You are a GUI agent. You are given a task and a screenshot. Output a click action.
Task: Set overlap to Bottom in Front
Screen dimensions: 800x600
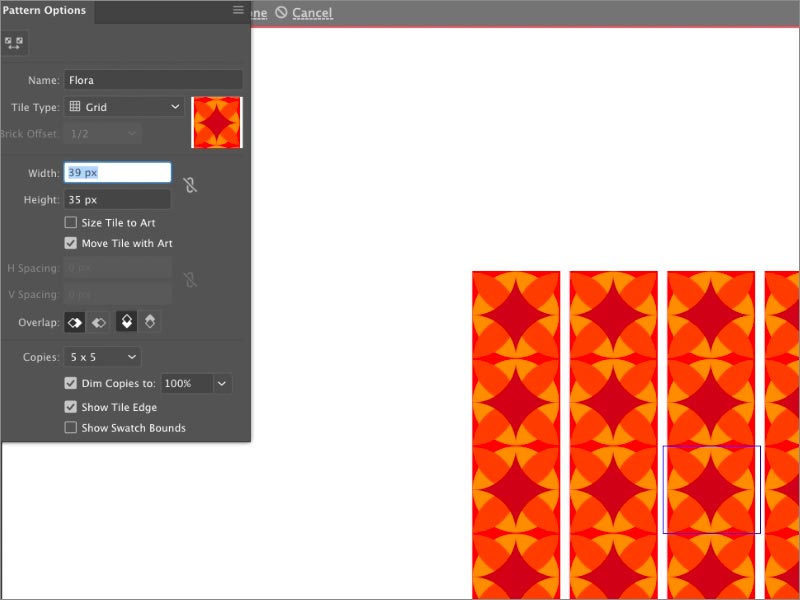coord(149,322)
